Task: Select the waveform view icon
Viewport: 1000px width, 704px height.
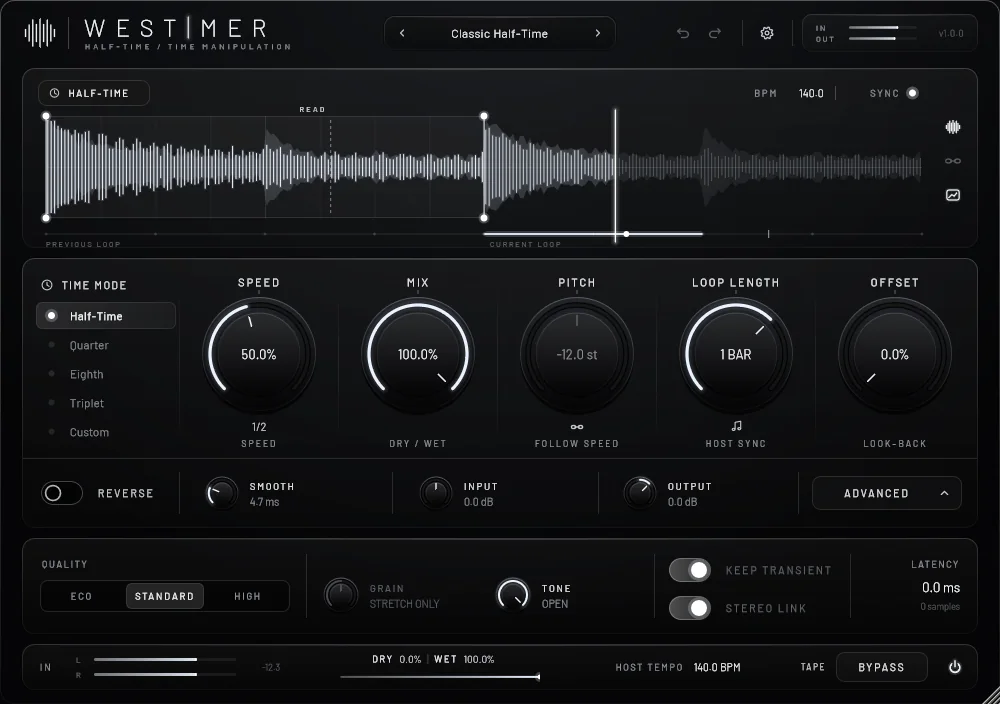Action: pyautogui.click(x=952, y=127)
